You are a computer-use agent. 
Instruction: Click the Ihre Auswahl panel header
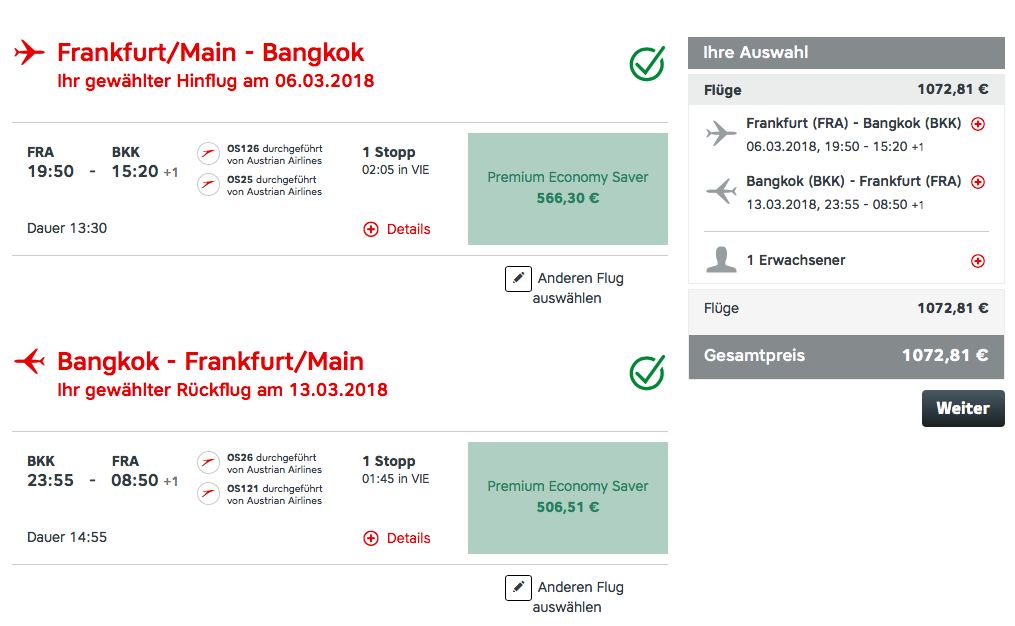tap(846, 53)
